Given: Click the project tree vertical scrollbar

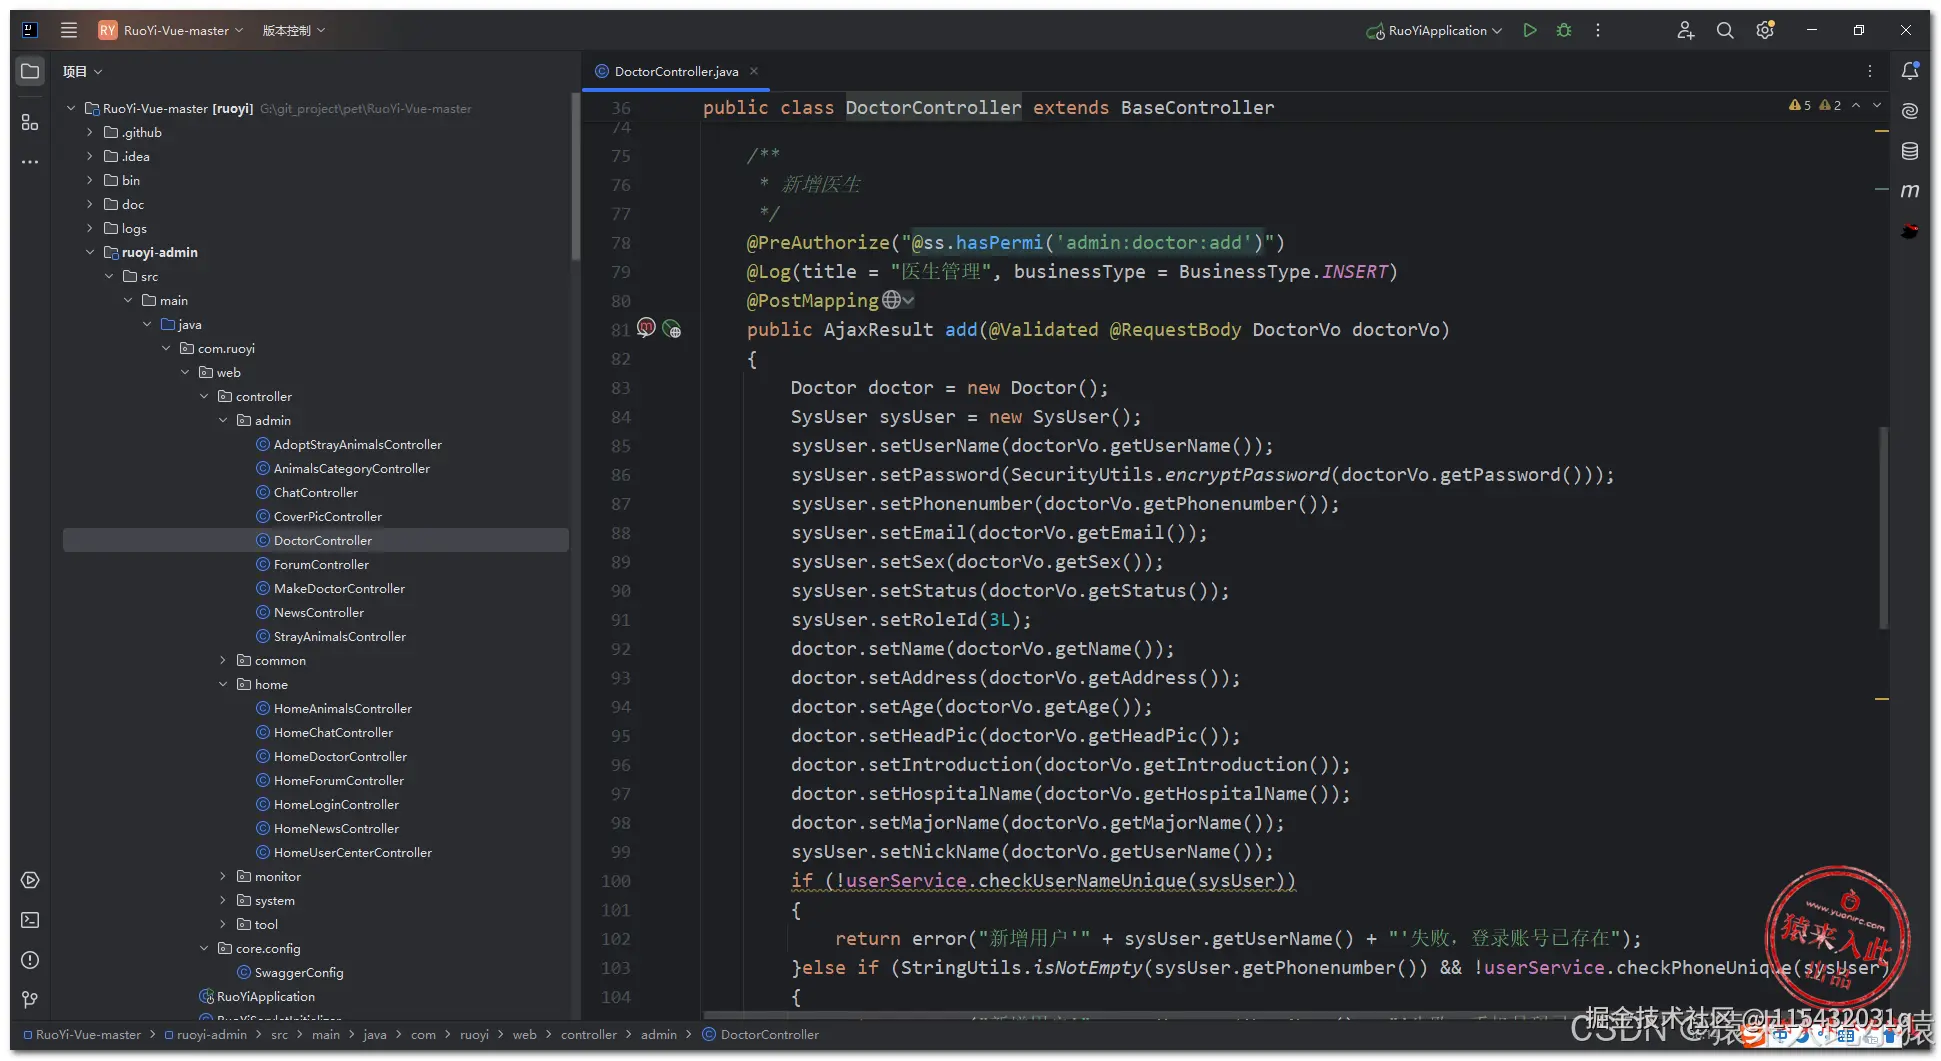Looking at the screenshot, I should tap(575, 177).
